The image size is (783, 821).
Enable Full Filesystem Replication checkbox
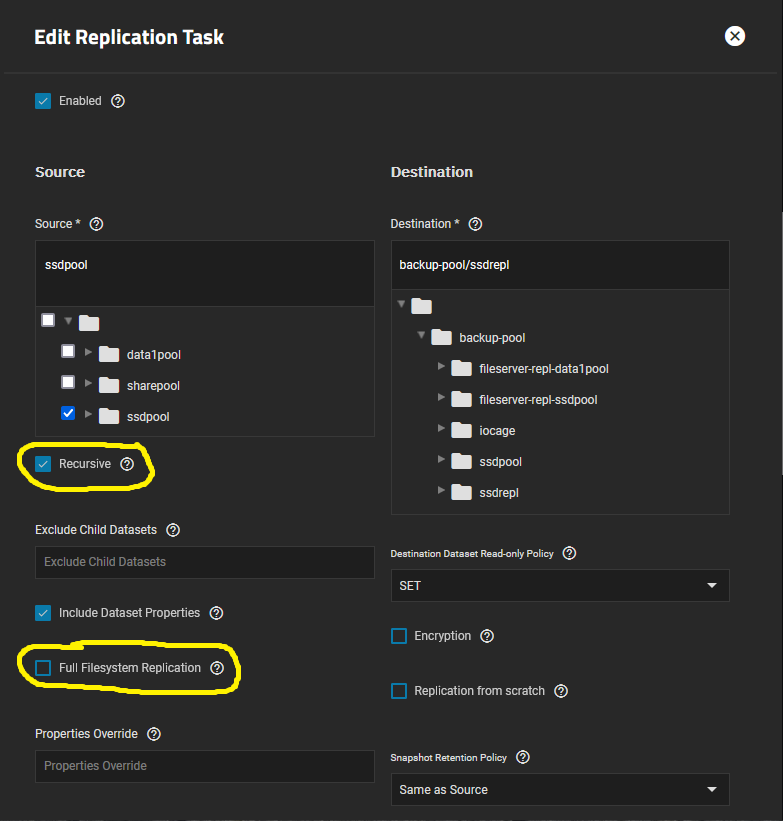pyautogui.click(x=43, y=668)
